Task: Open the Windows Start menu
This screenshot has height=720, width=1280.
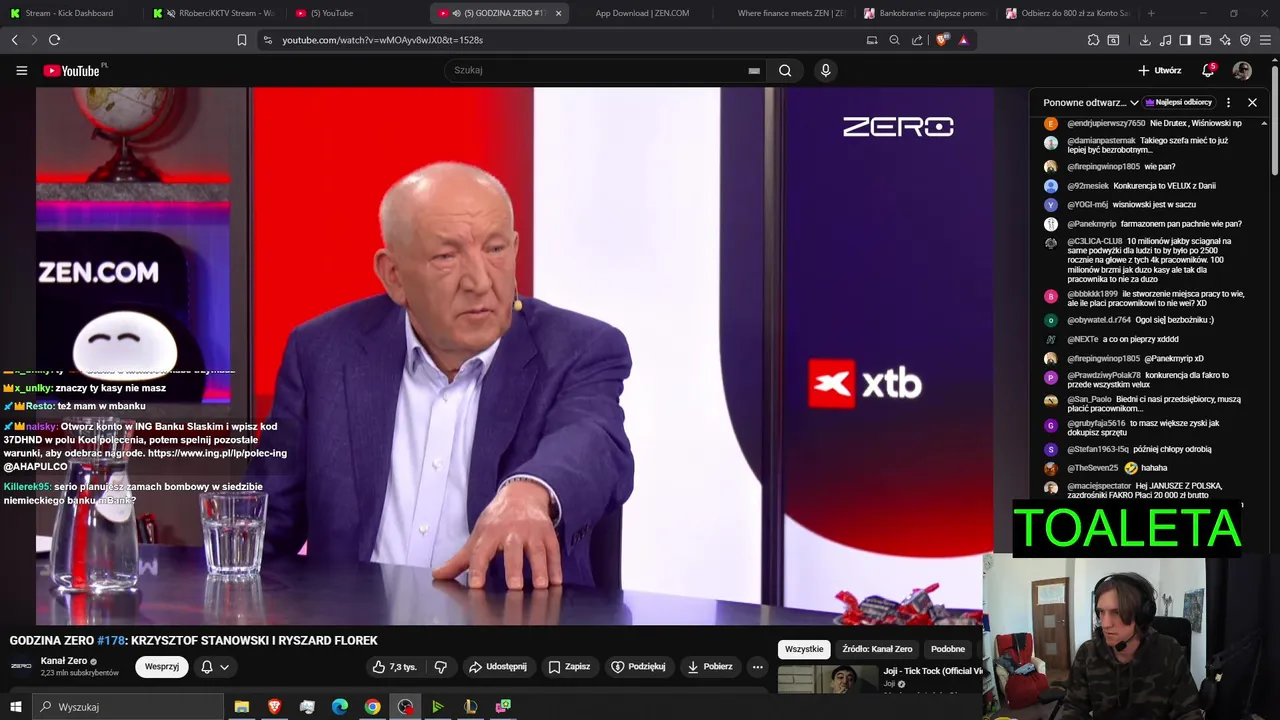Action: [15, 707]
